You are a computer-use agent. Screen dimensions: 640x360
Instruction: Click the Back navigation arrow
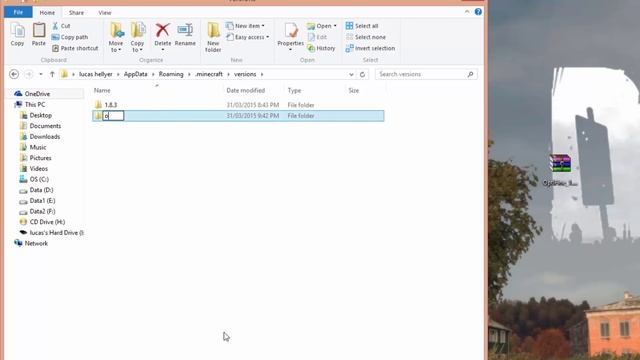[x=14, y=74]
